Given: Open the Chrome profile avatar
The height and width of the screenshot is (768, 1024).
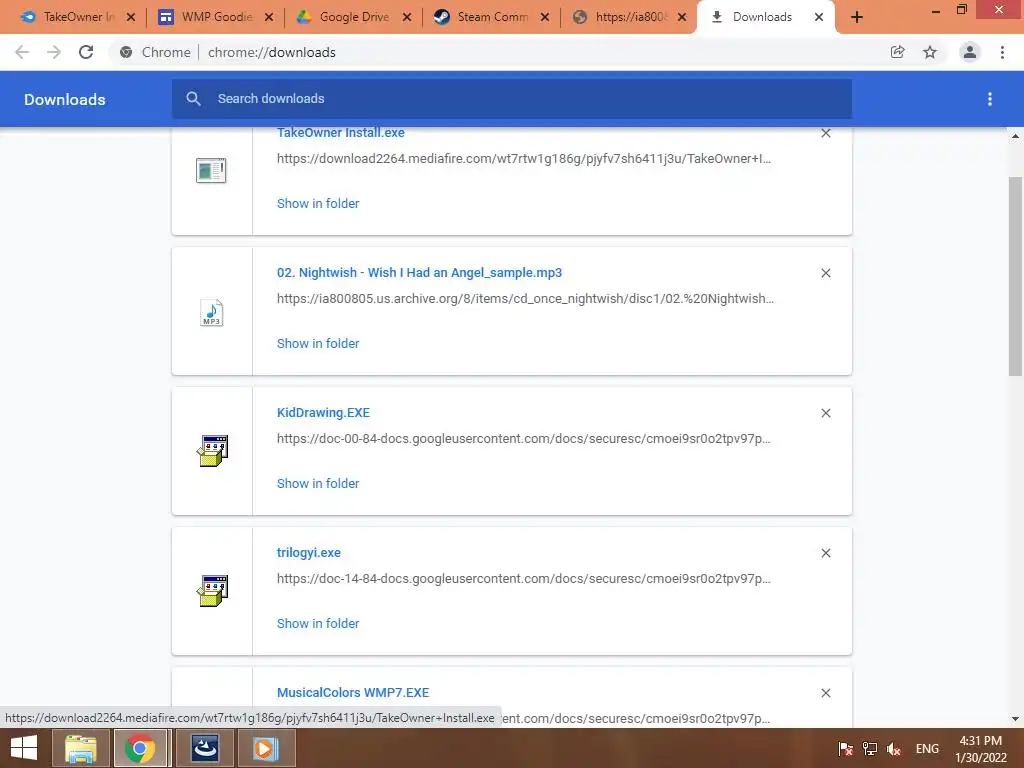Looking at the screenshot, I should tap(970, 52).
